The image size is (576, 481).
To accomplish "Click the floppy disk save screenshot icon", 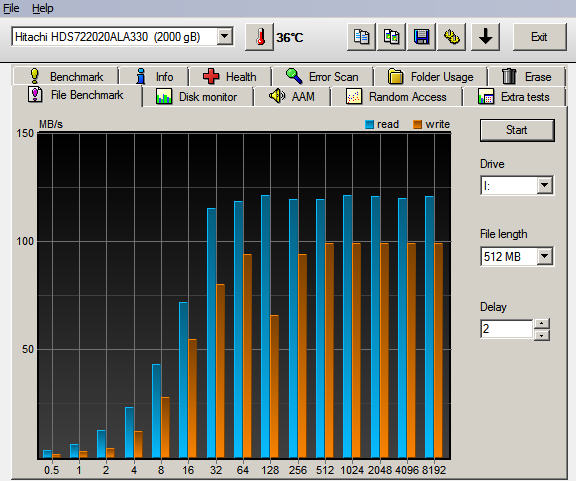I will coord(421,37).
